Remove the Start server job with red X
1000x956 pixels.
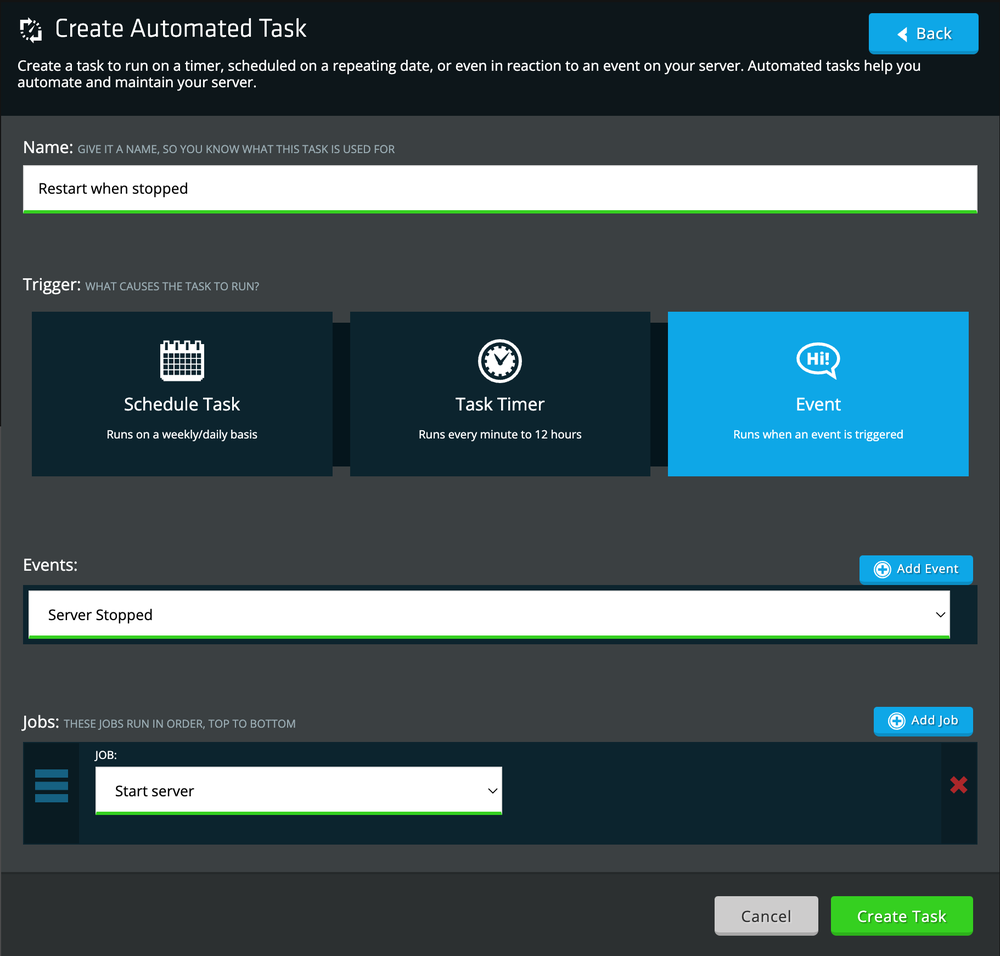tap(958, 785)
